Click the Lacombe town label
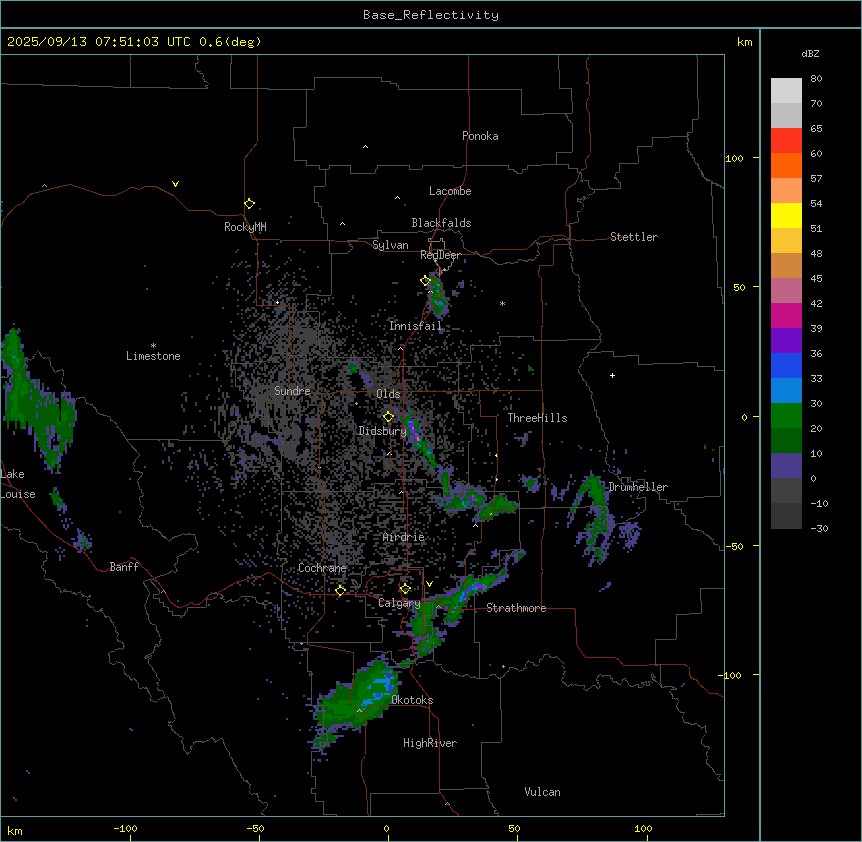This screenshot has height=842, width=862. tap(450, 191)
